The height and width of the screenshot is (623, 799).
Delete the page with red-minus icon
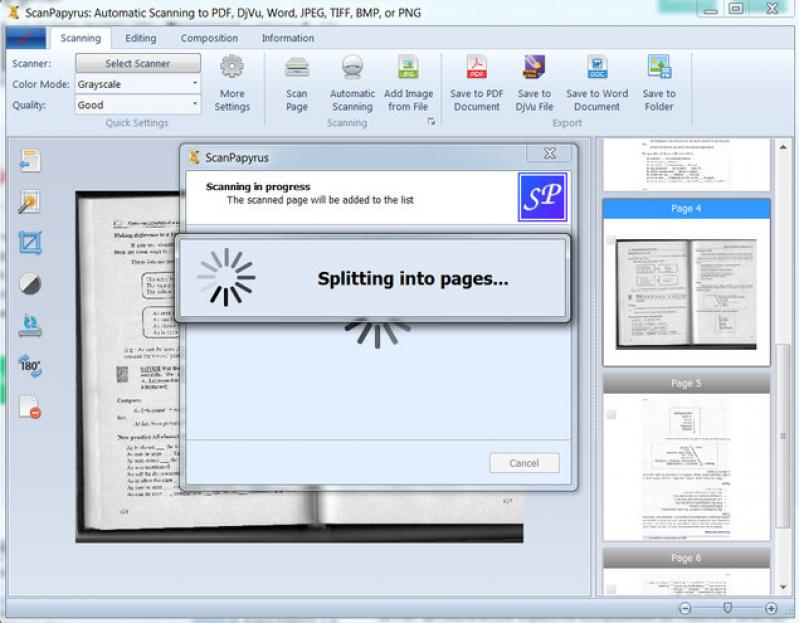pyautogui.click(x=30, y=407)
